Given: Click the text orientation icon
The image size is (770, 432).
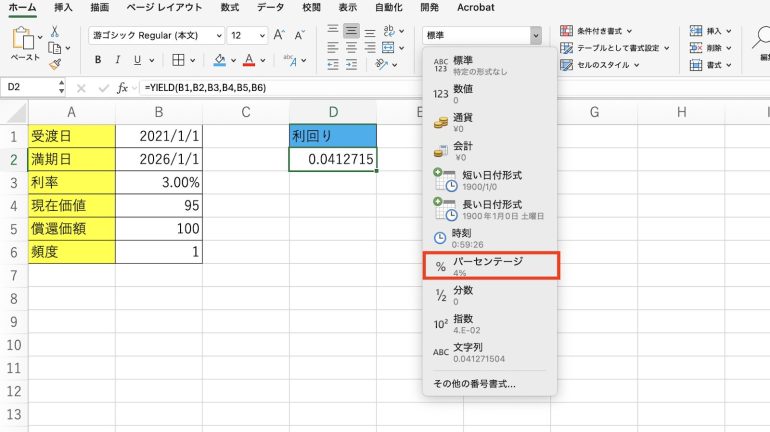Looking at the screenshot, I should (x=382, y=64).
